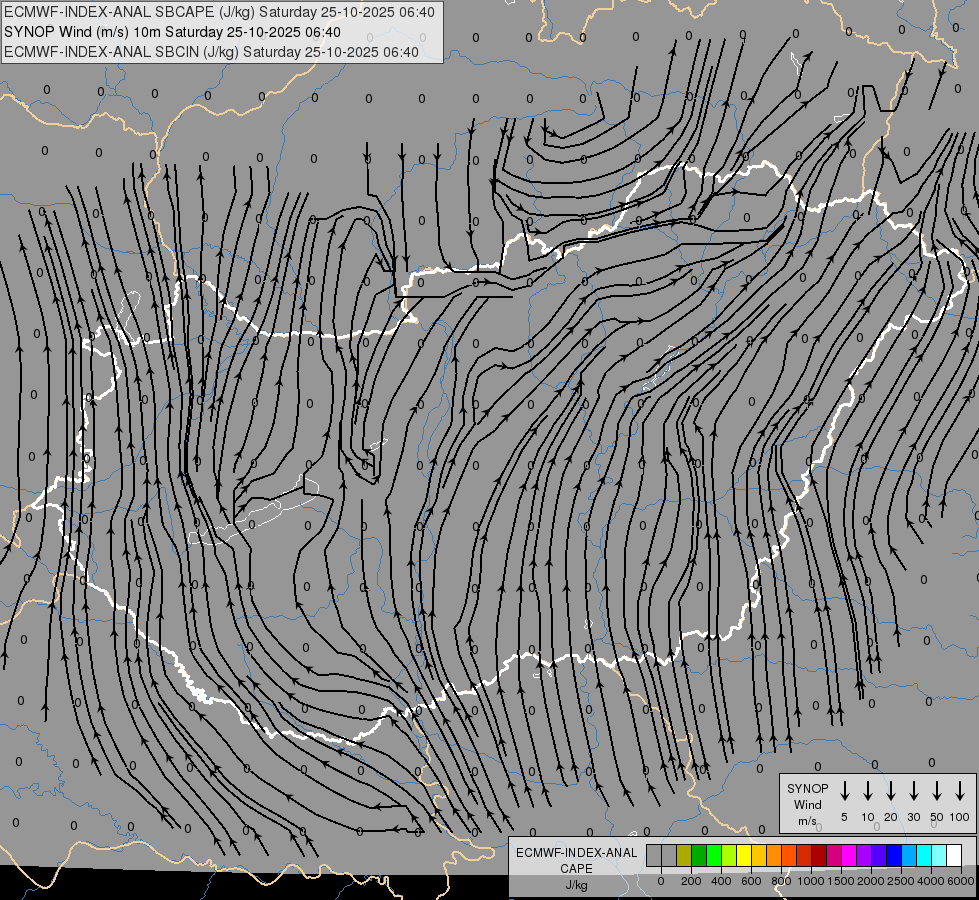The width and height of the screenshot is (979, 900).
Task: Click the '4000' tick label on CAPE scale
Action: (931, 881)
